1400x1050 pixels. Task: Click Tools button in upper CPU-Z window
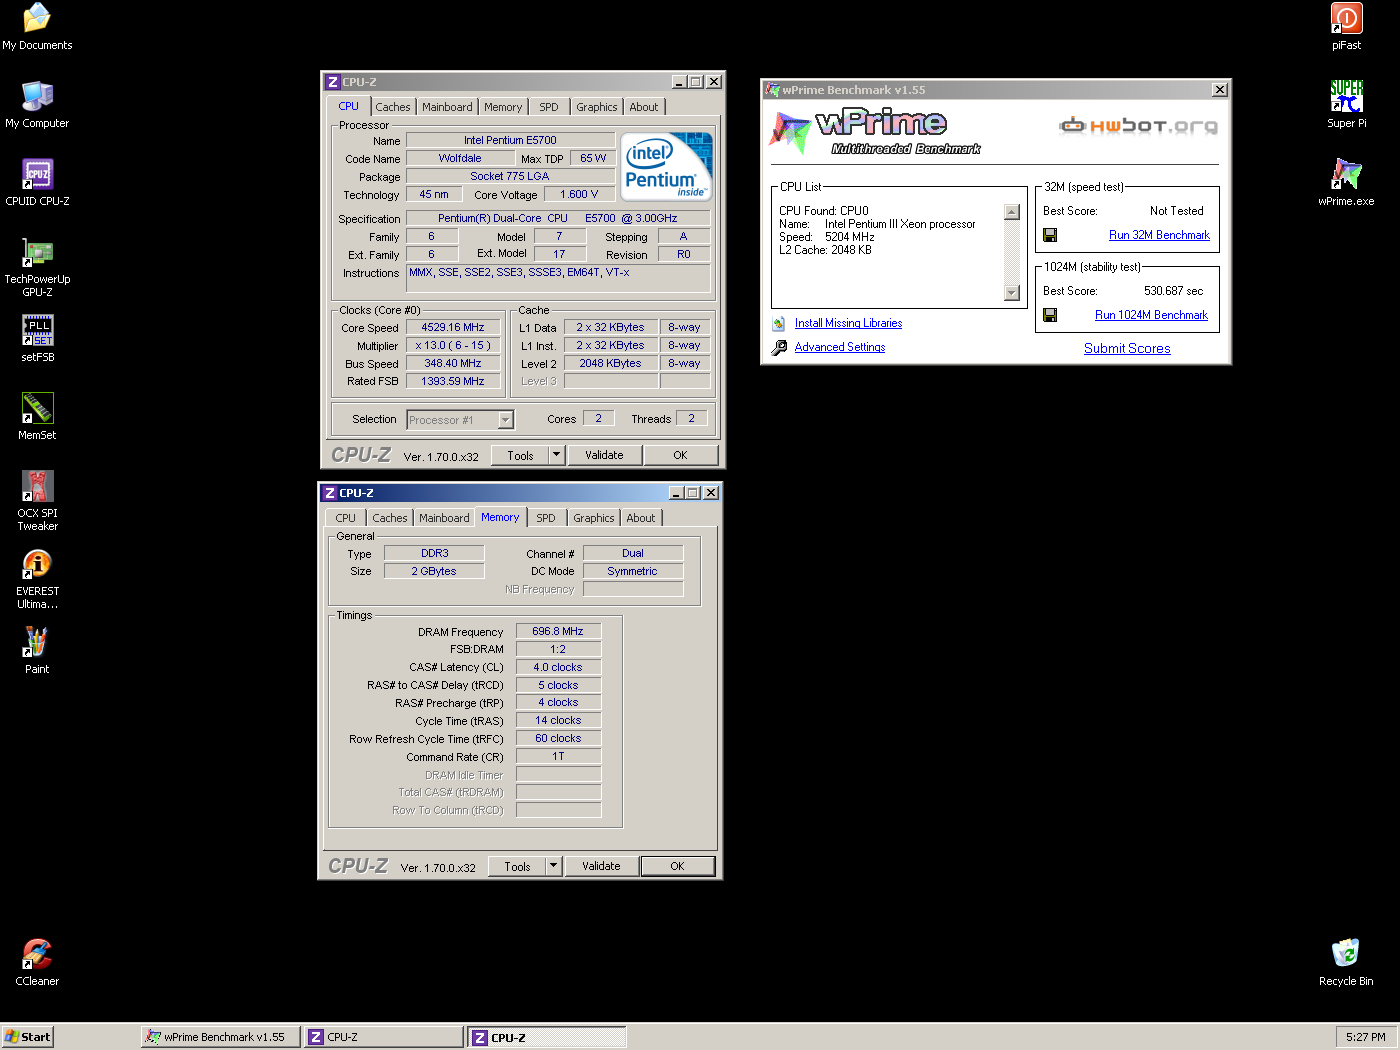point(520,455)
